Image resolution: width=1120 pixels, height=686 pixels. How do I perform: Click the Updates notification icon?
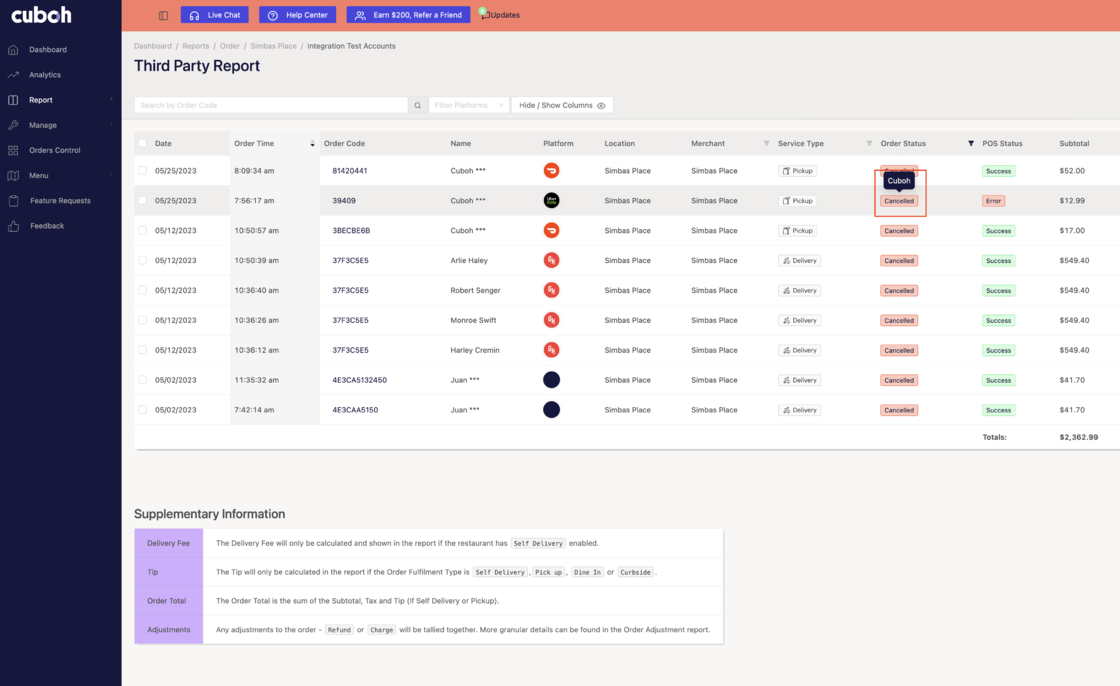click(x=485, y=14)
